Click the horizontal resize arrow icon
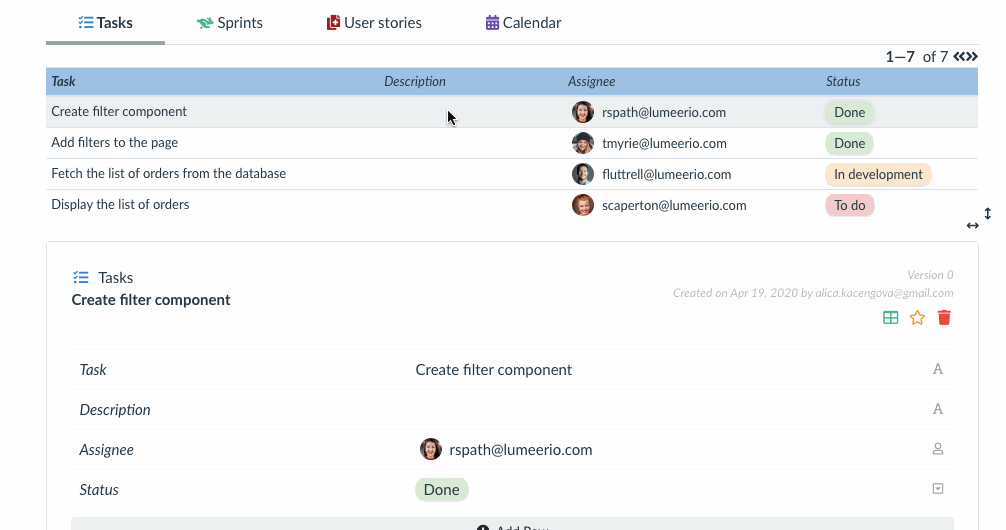 coord(973,225)
